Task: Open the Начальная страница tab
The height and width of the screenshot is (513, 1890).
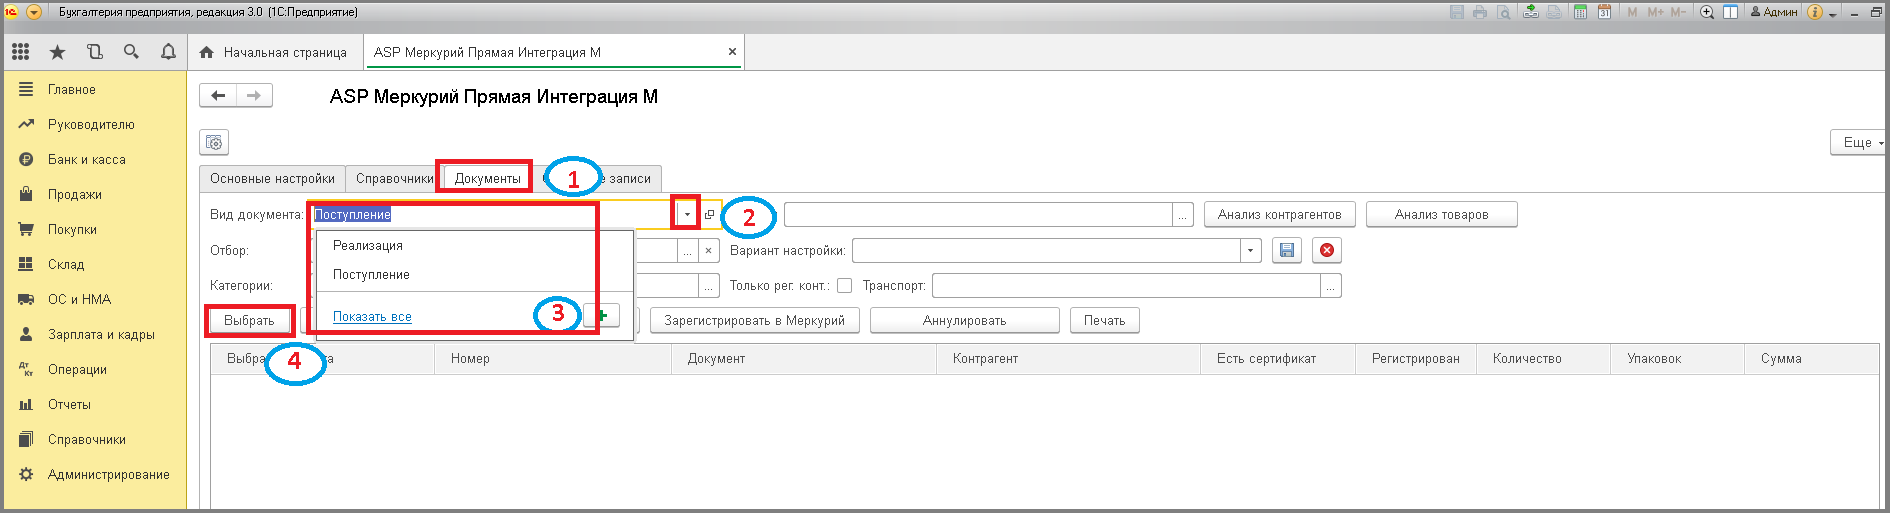Action: (x=274, y=52)
